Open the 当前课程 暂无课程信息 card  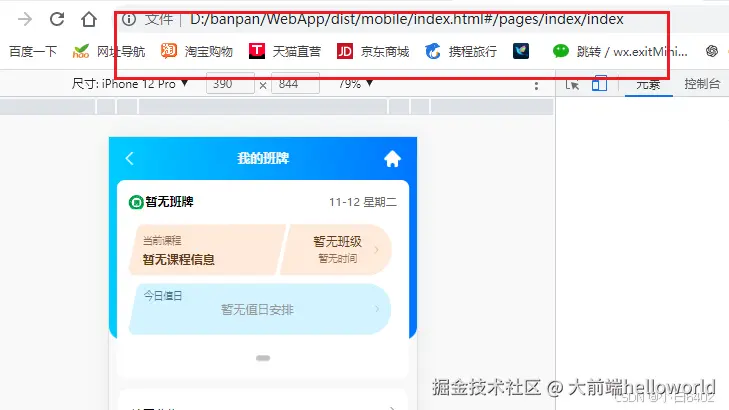tap(207, 250)
